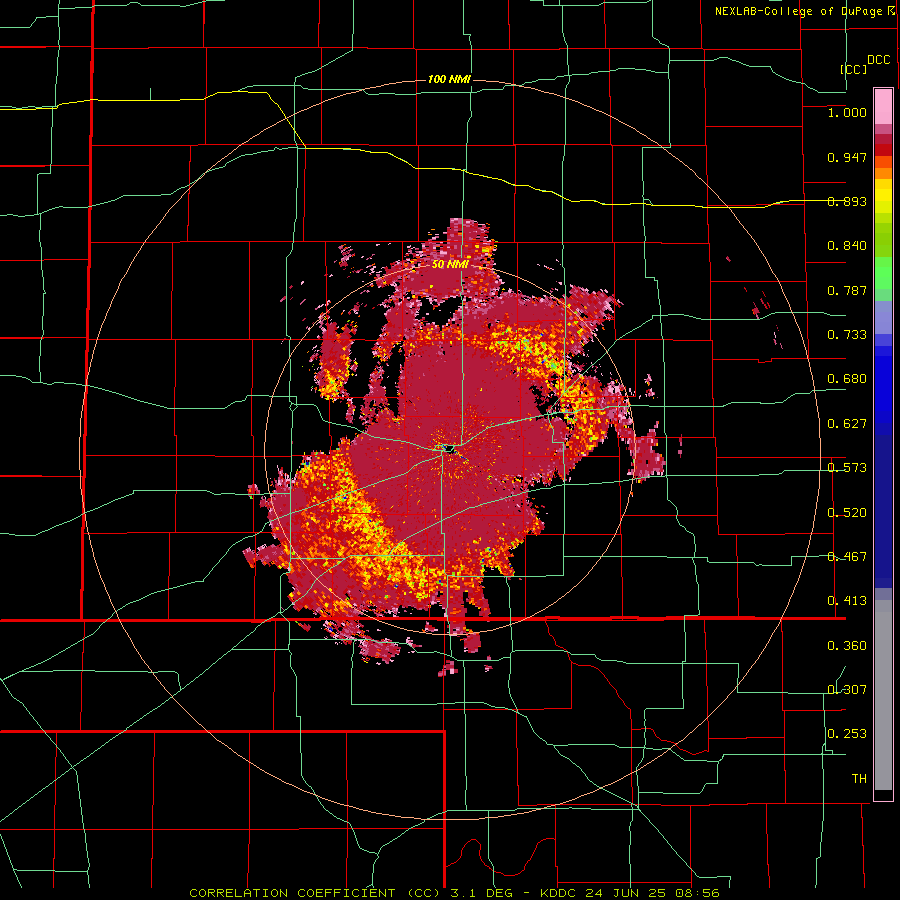Viewport: 900px width, 900px height.
Task: Select the 0.840 legend value
Action: coord(847,246)
